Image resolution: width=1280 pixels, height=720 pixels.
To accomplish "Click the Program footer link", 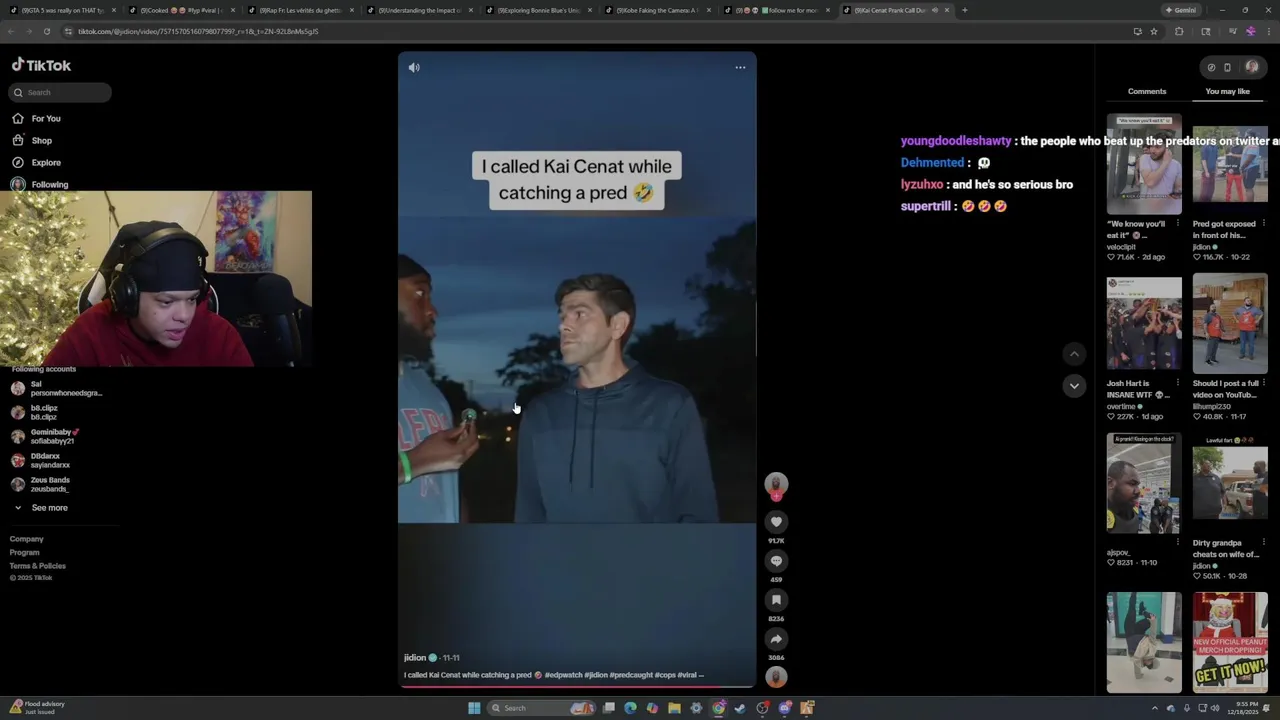I will pos(25,552).
